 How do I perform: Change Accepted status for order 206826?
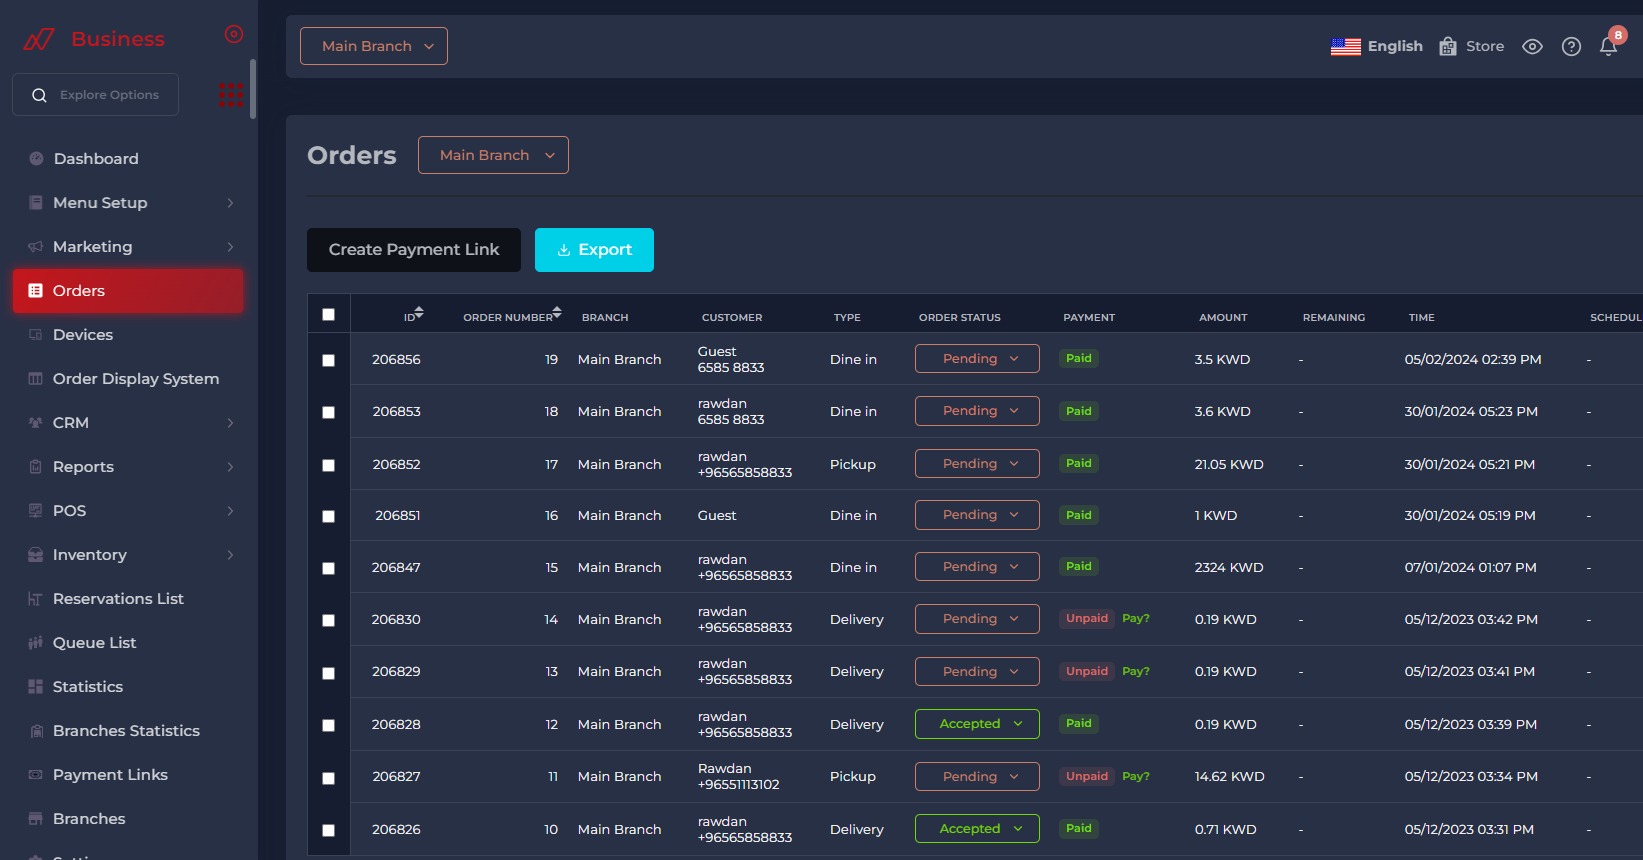[x=977, y=829]
